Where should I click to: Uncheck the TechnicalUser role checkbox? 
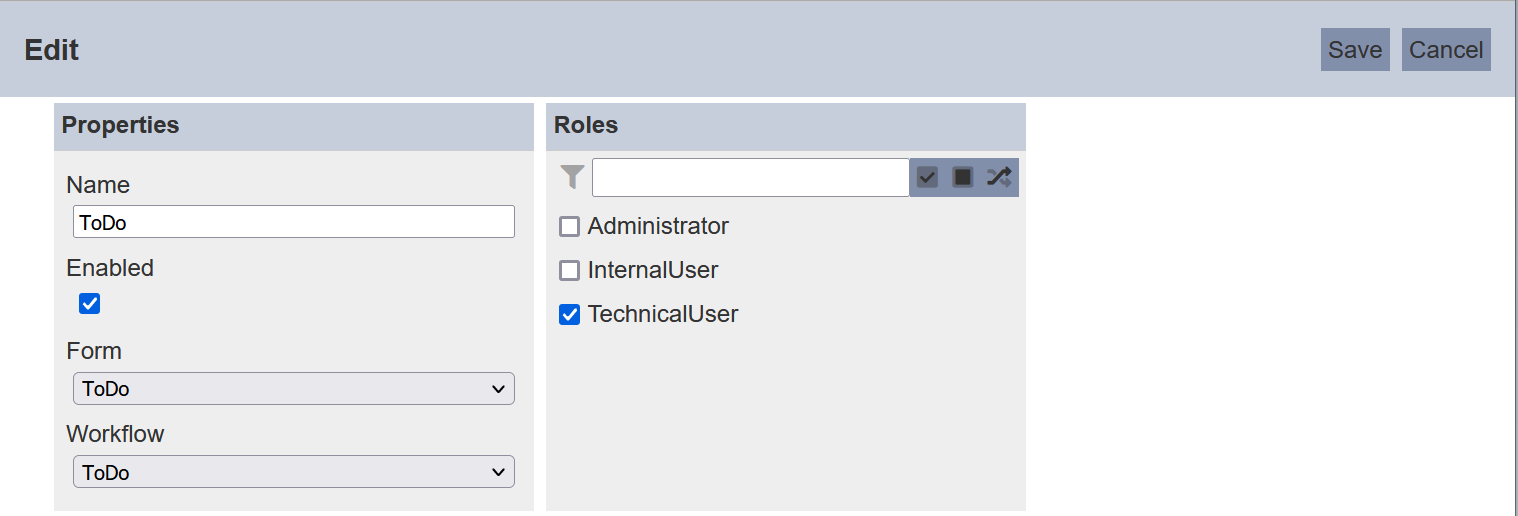[569, 315]
